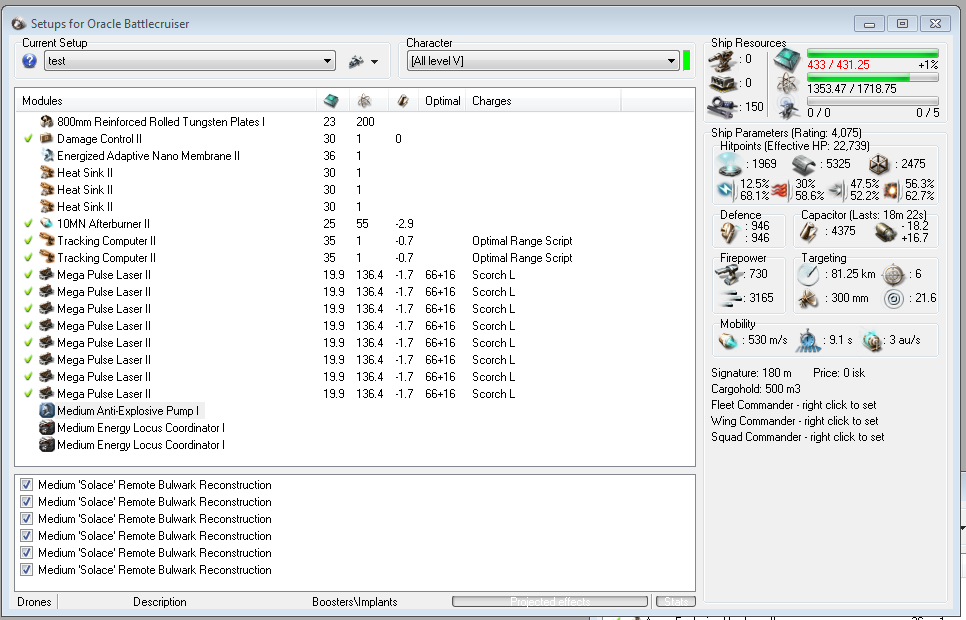
Task: Click Squad Commander - right click to set
Action: click(798, 437)
